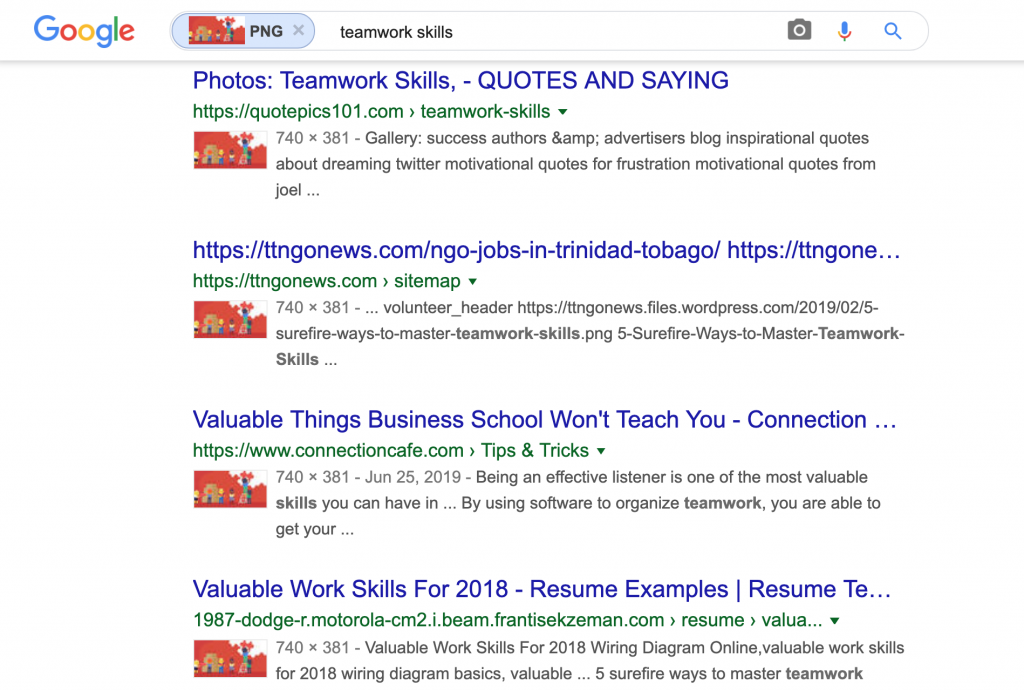This screenshot has width=1024, height=690.
Task: Click the 1987-dodge-r.motorola frantisekzeman.com URL
Action: 507,621
